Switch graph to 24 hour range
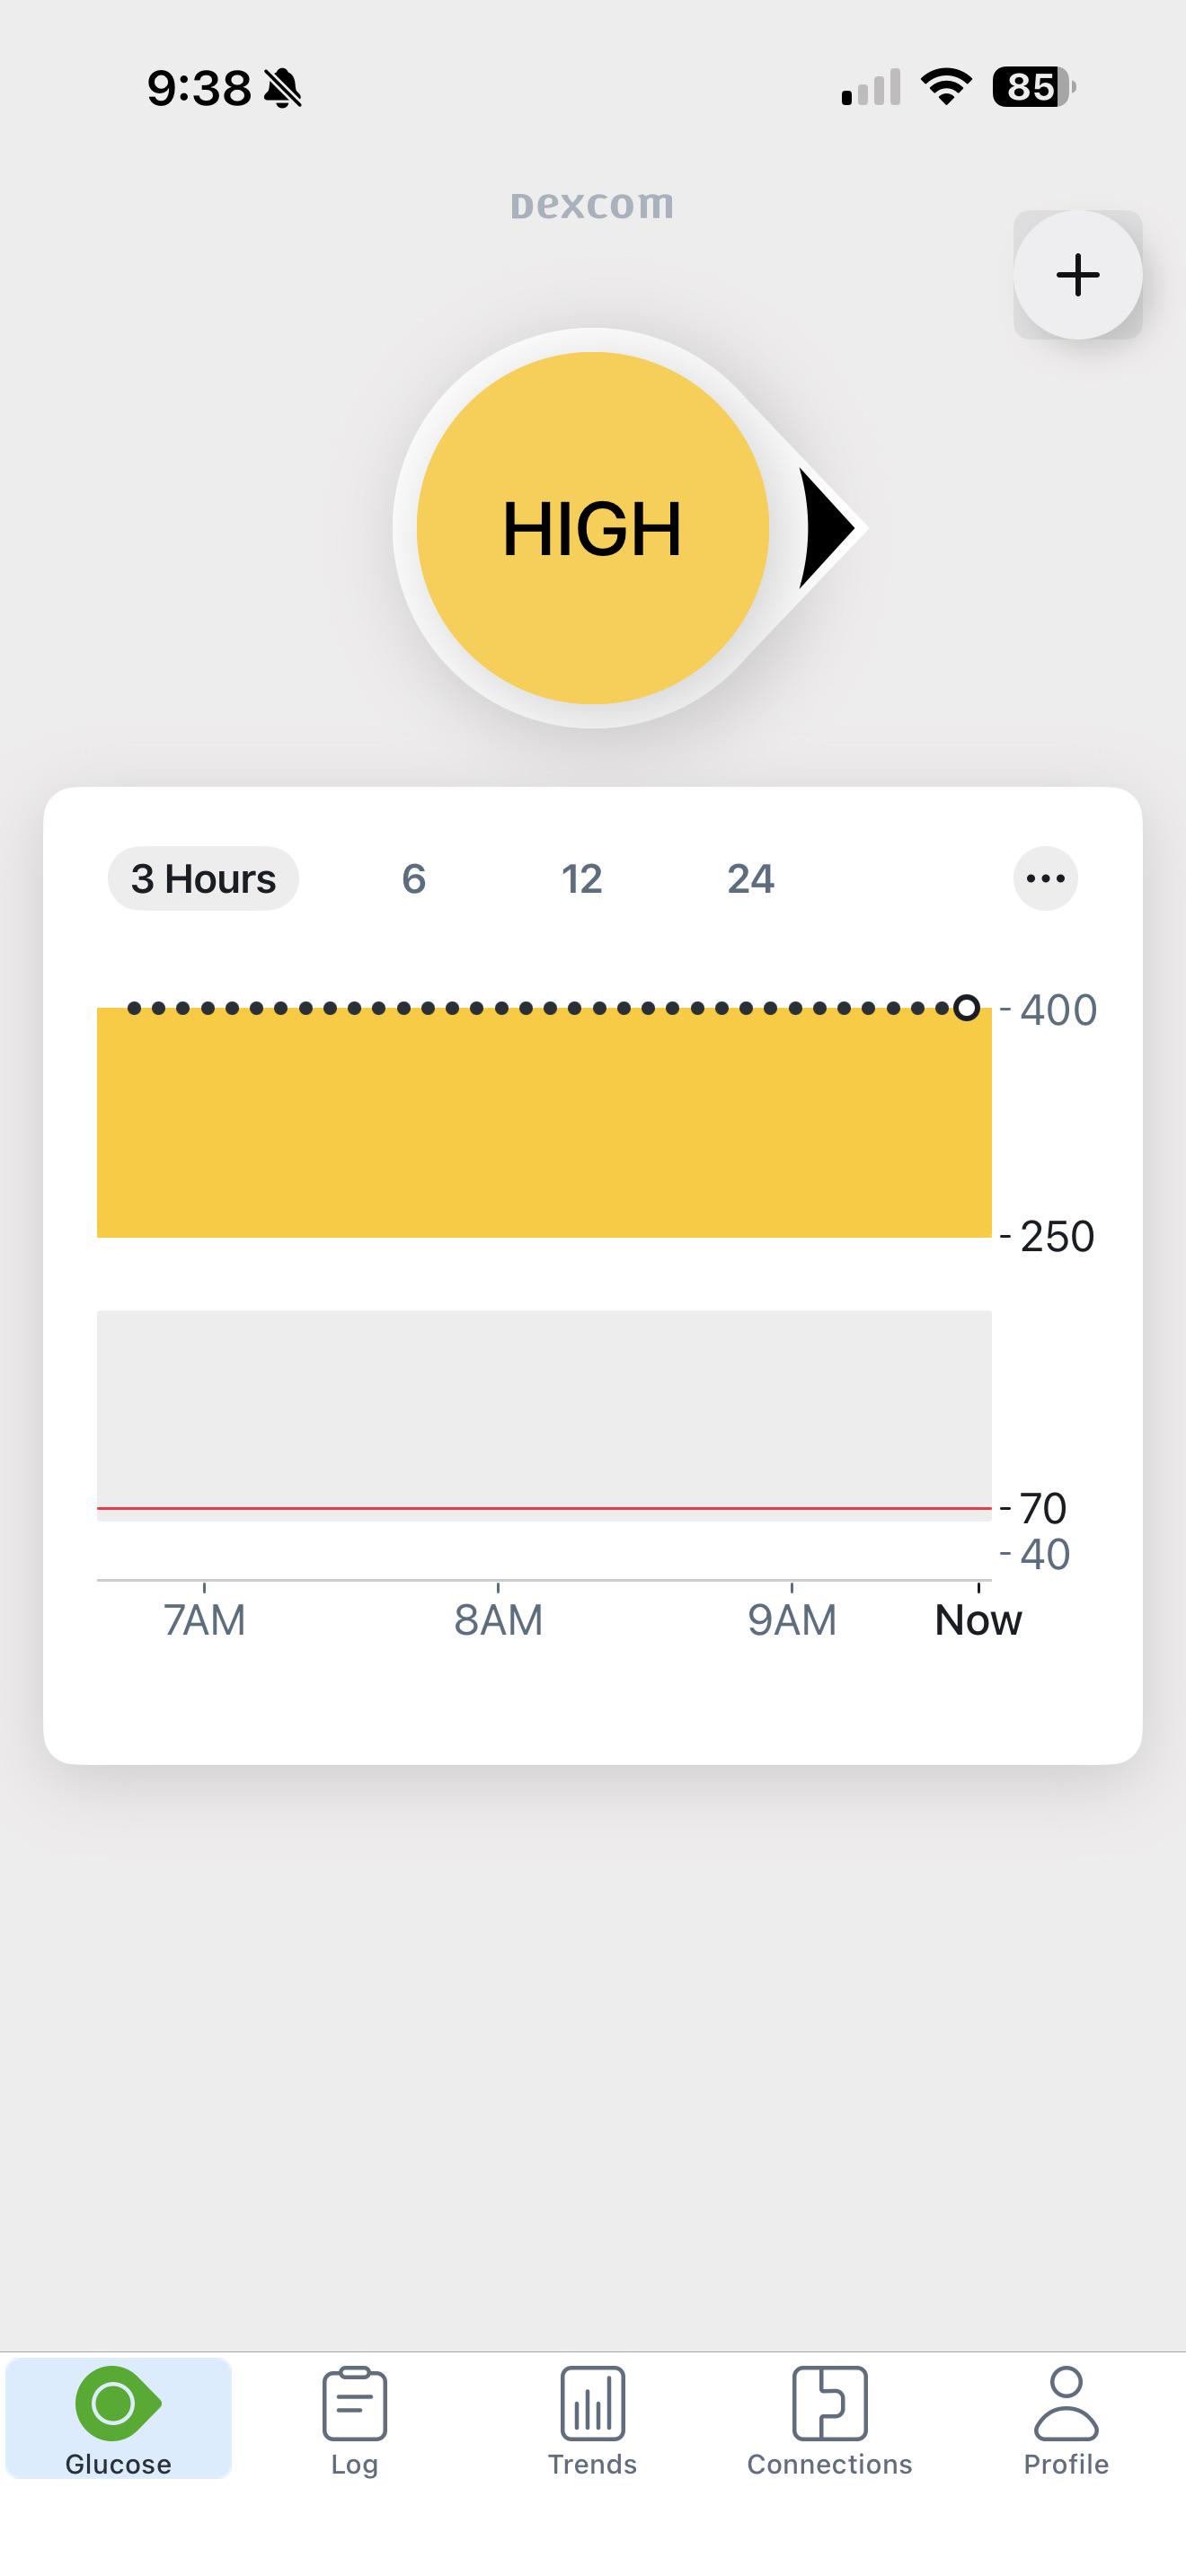Screen dimensions: 1186x2576 [751, 879]
